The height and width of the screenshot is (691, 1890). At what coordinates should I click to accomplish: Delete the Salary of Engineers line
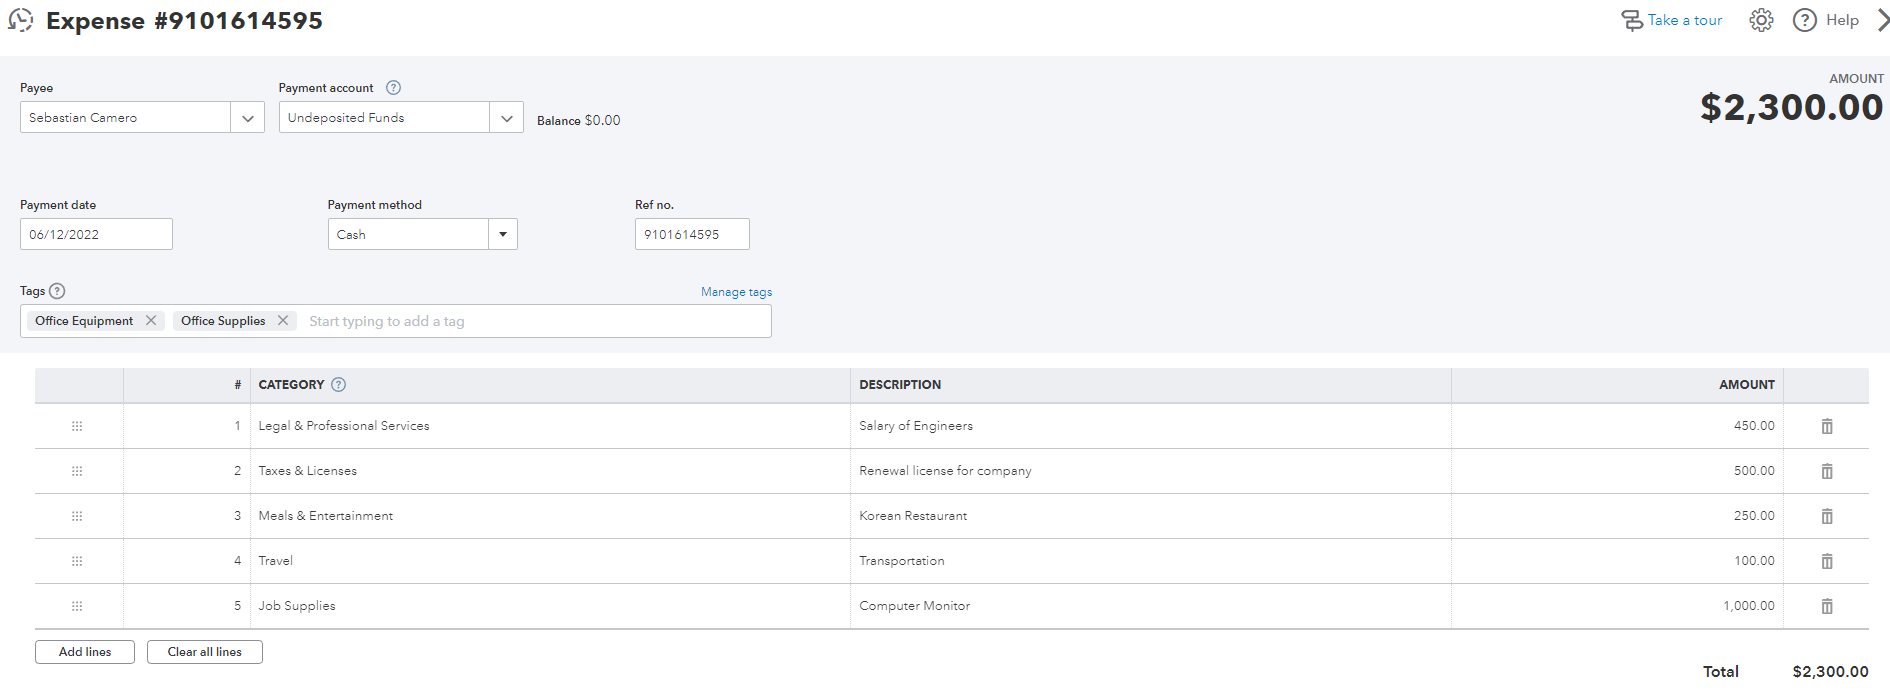1827,426
